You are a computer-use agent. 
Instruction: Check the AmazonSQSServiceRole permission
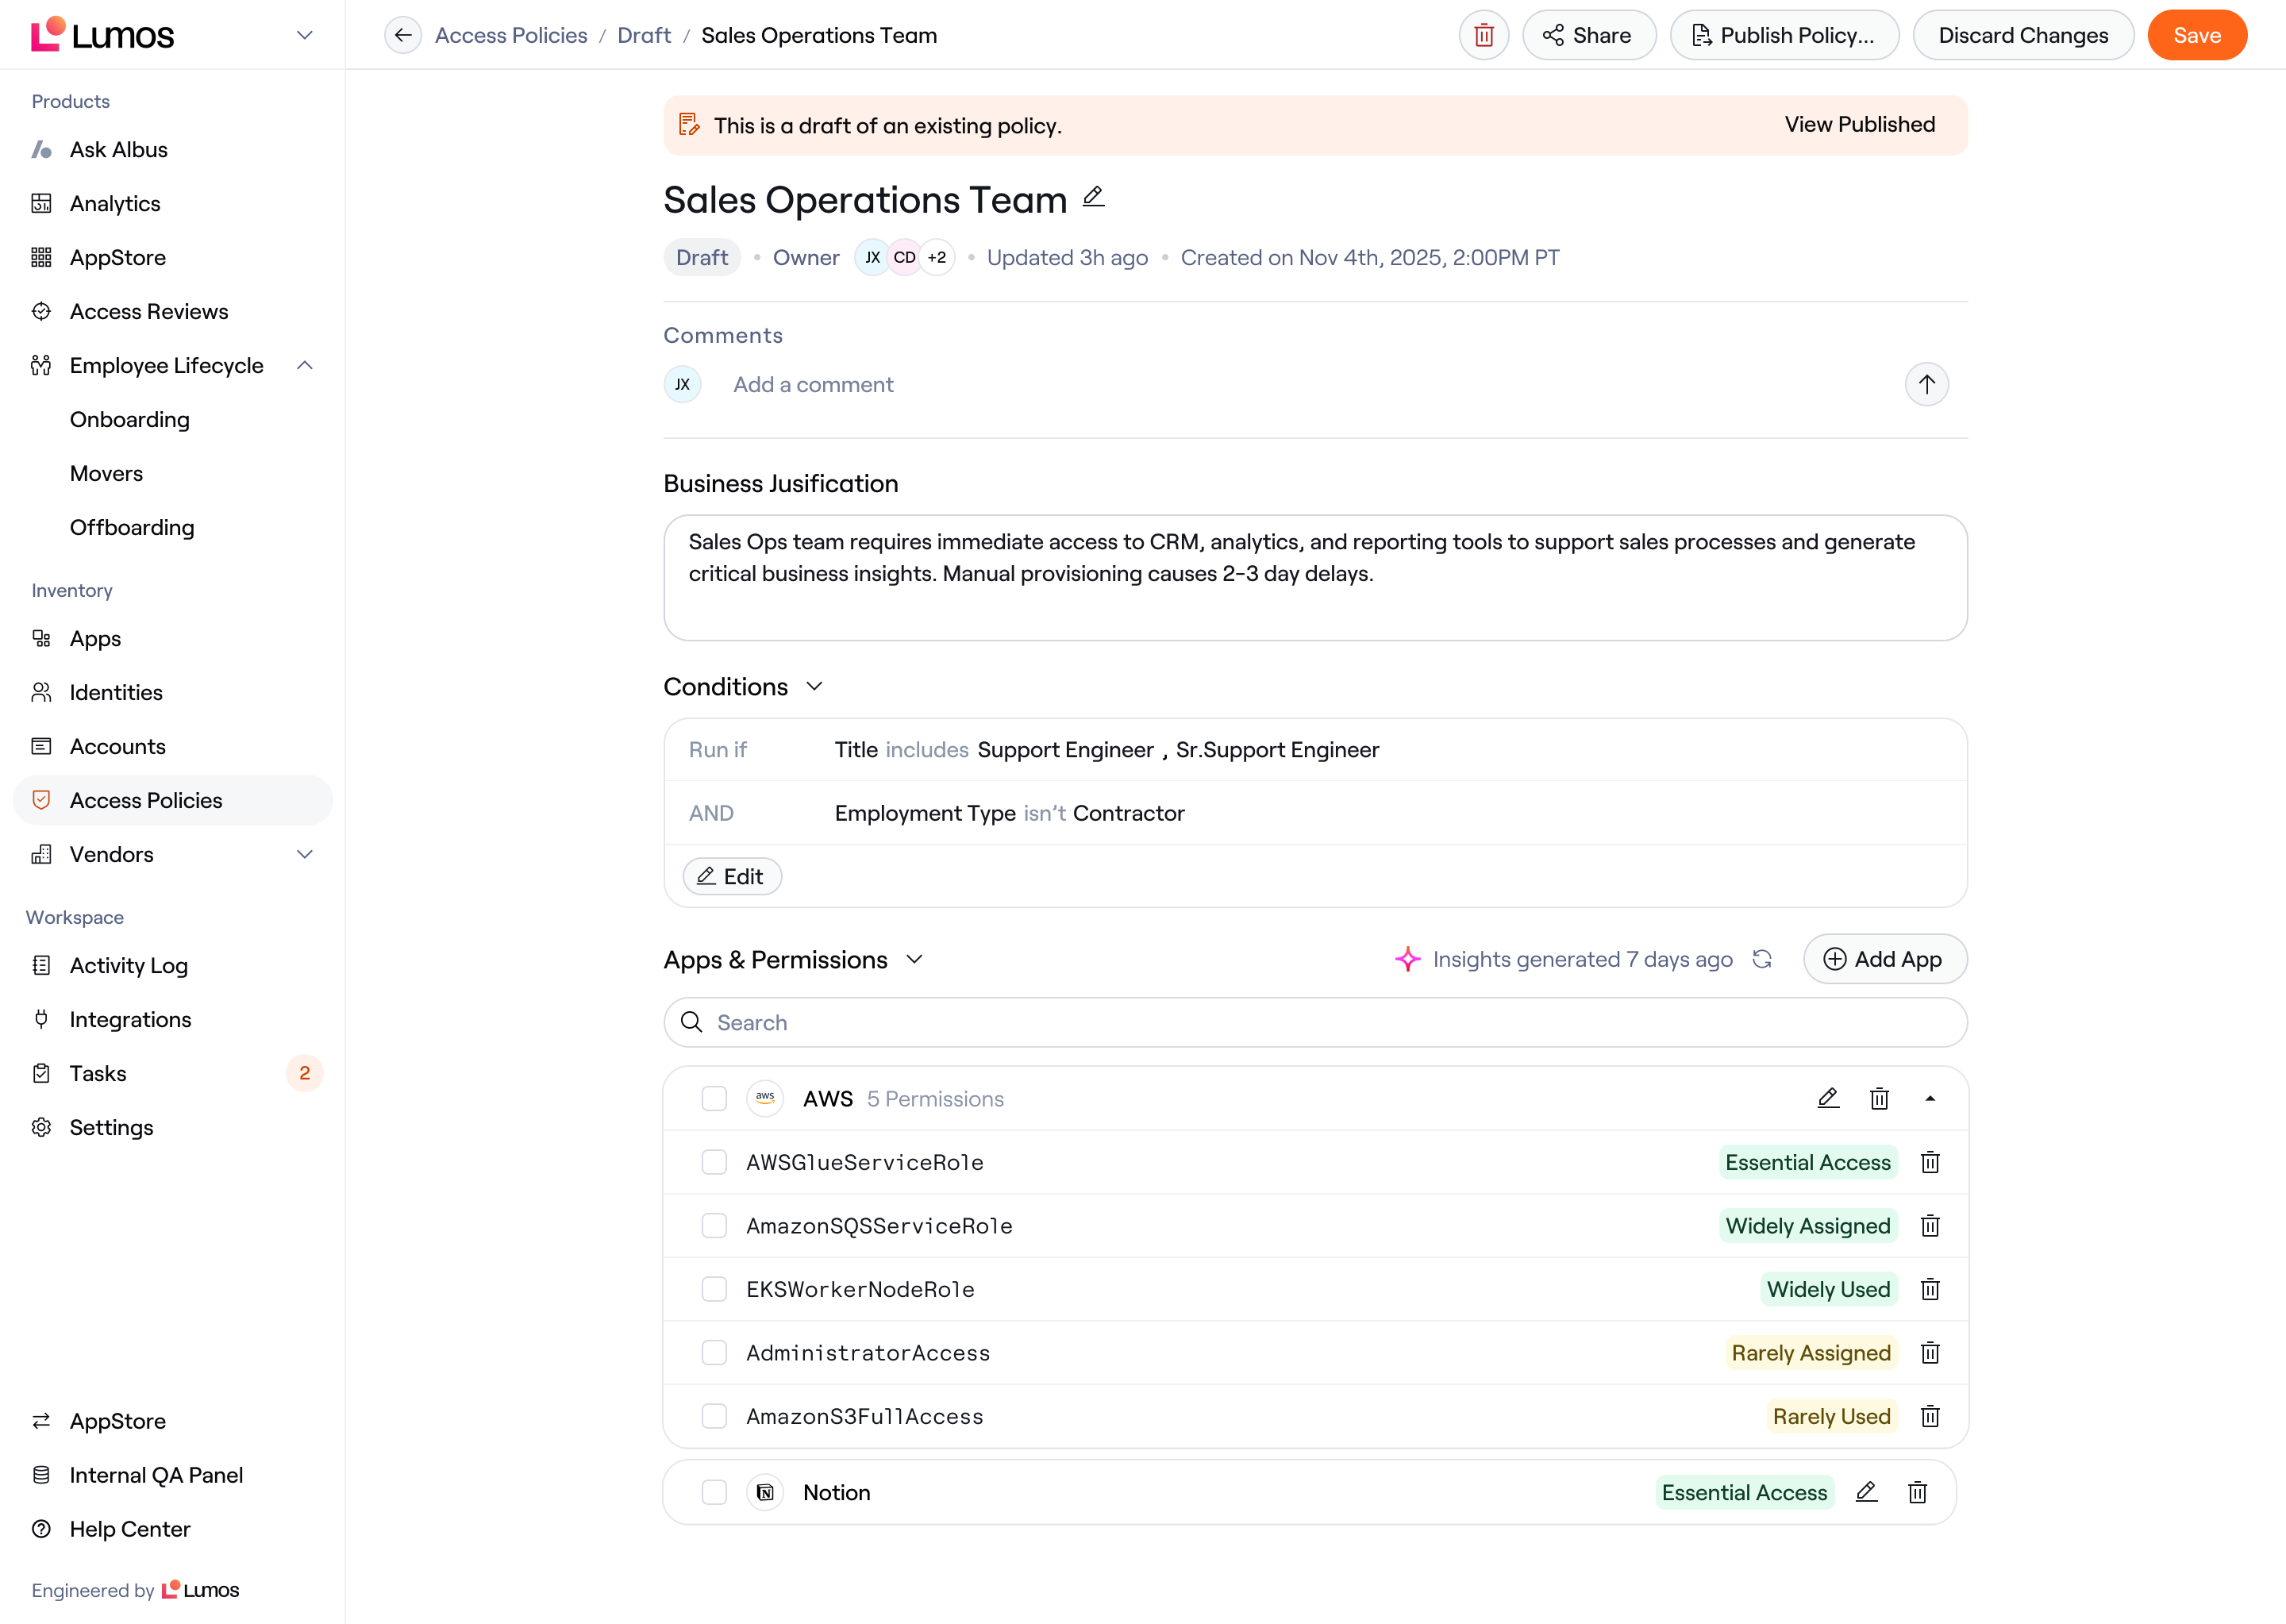(x=714, y=1225)
